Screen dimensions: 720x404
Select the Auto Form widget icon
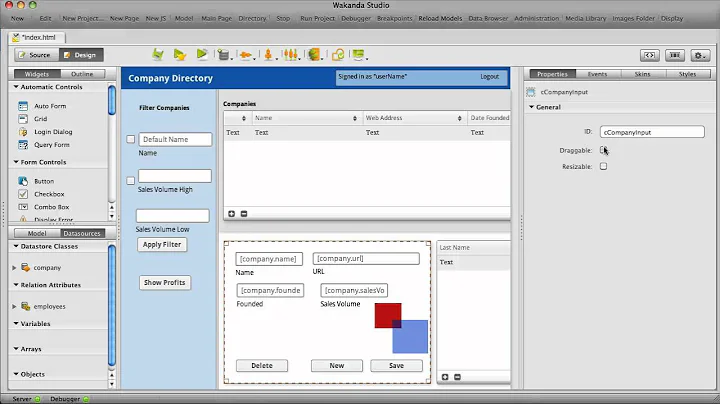[23, 106]
